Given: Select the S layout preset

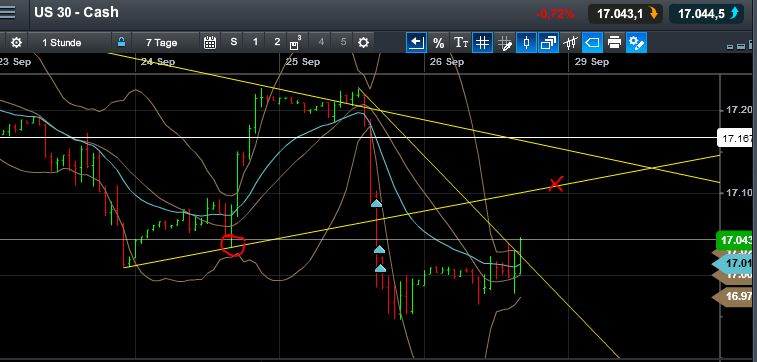Looking at the screenshot, I should coord(234,42).
